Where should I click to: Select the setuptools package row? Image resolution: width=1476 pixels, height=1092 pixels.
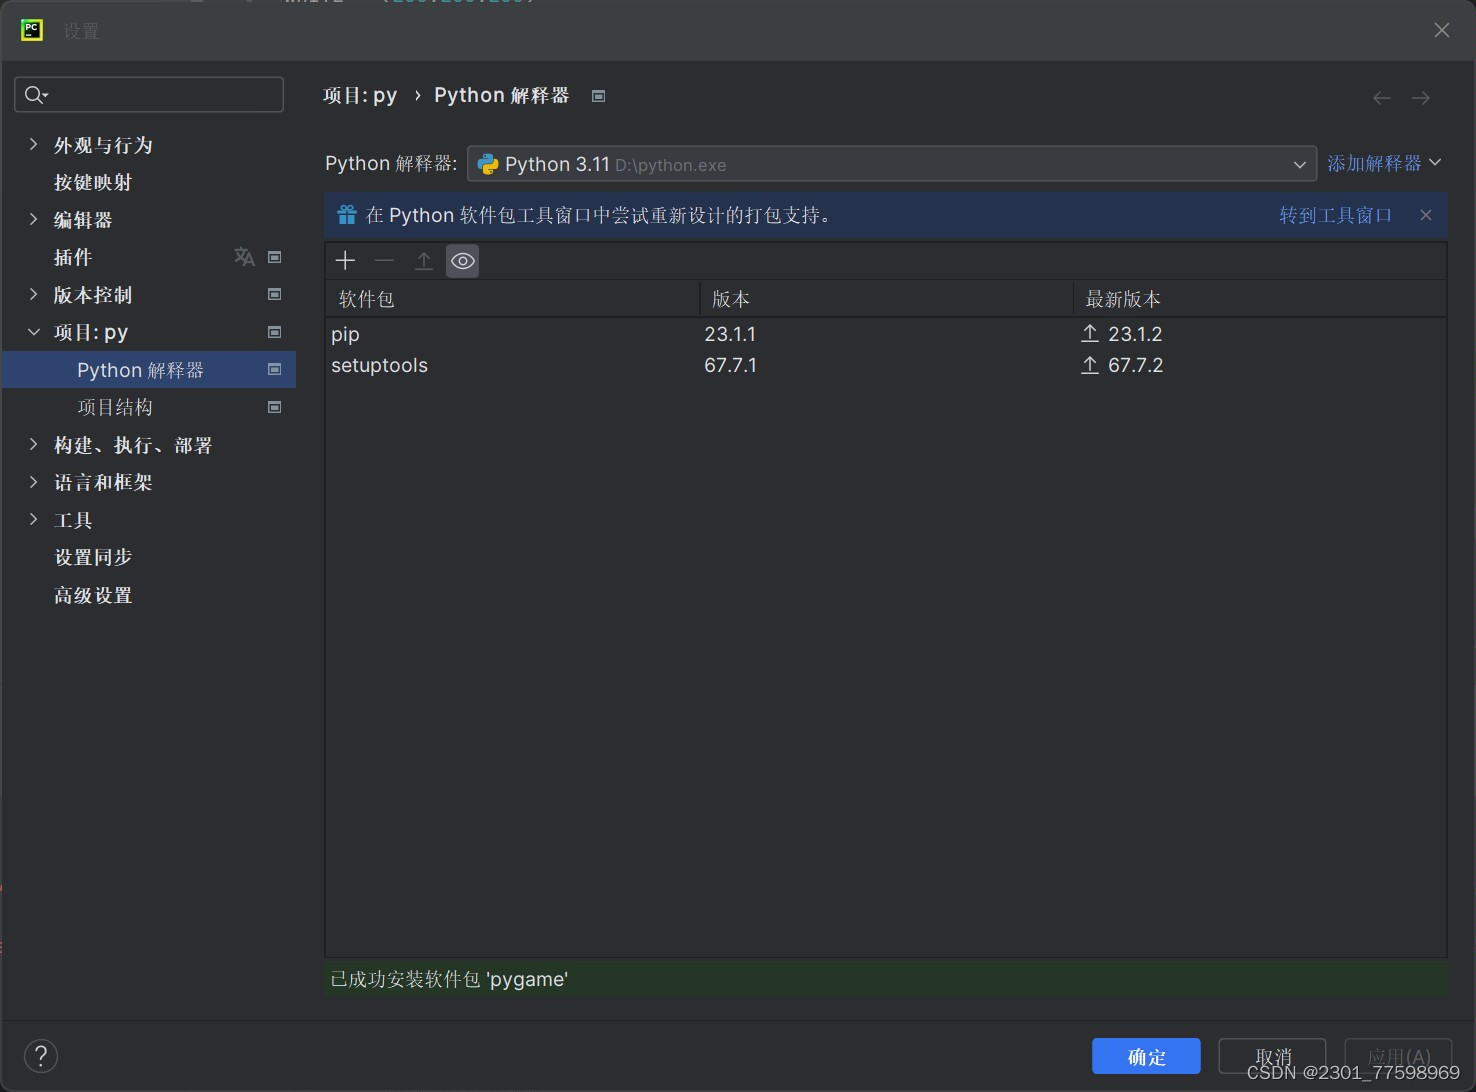886,365
